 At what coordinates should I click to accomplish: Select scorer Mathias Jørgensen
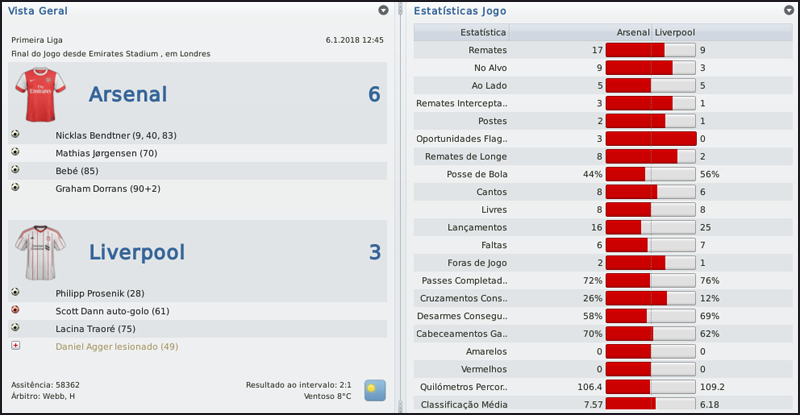click(107, 152)
